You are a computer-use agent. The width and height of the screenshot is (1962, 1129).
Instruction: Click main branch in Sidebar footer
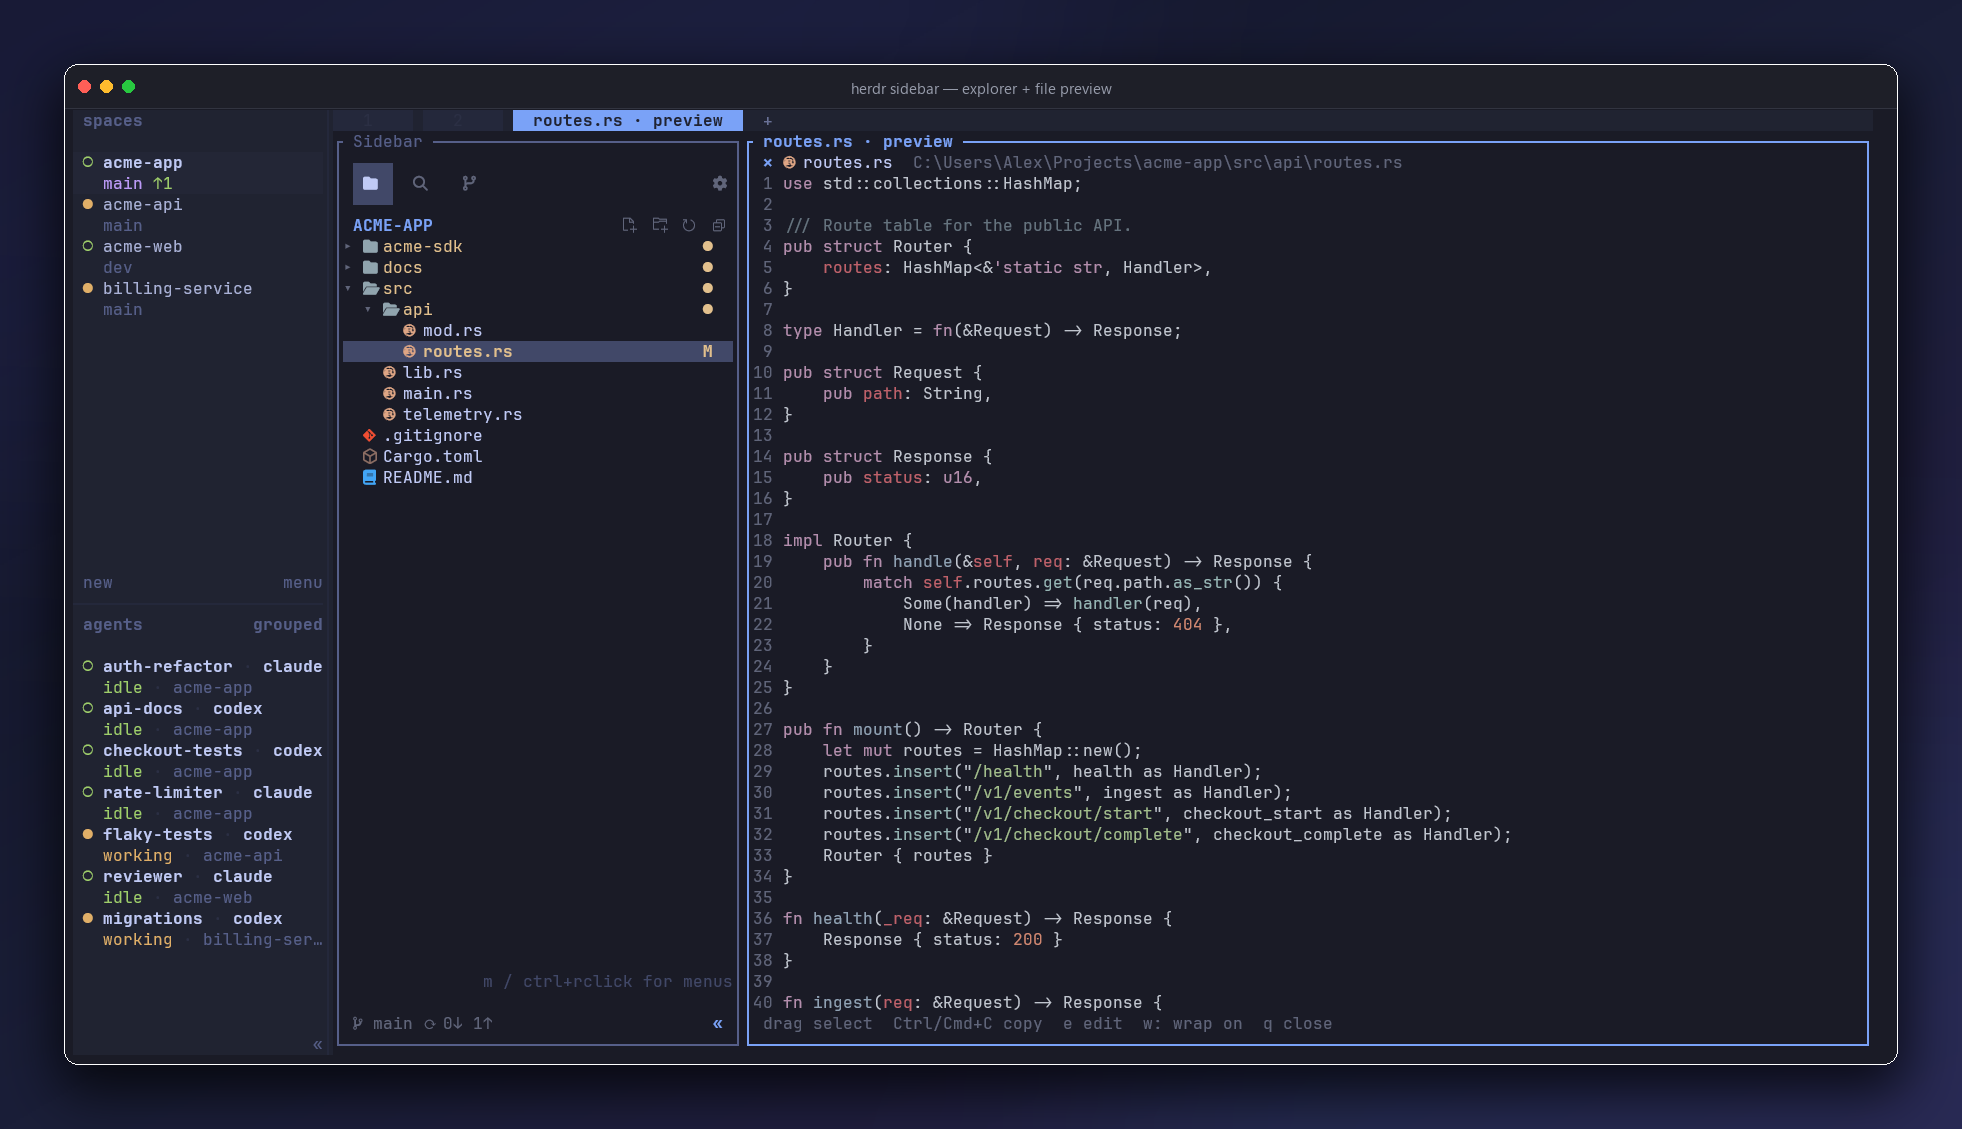coord(382,1024)
